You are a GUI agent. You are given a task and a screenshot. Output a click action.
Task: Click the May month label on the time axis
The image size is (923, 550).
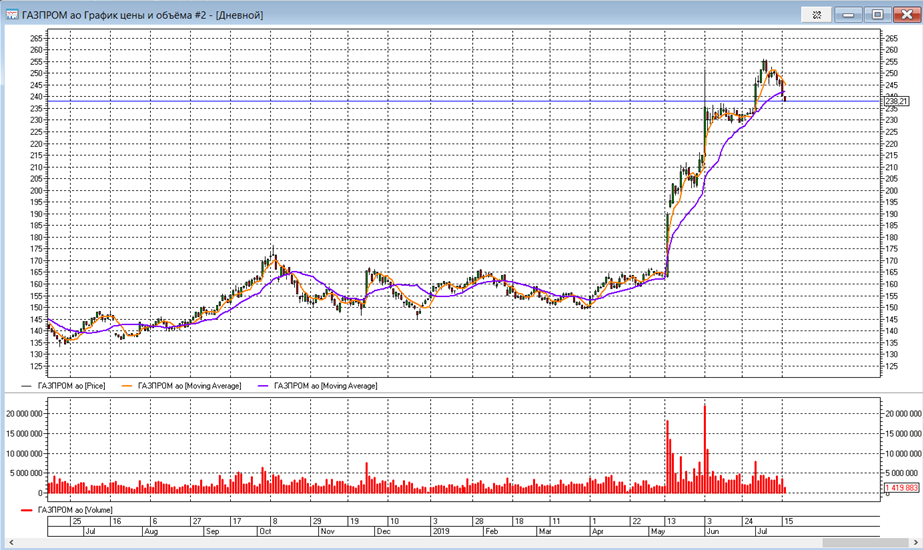click(658, 531)
